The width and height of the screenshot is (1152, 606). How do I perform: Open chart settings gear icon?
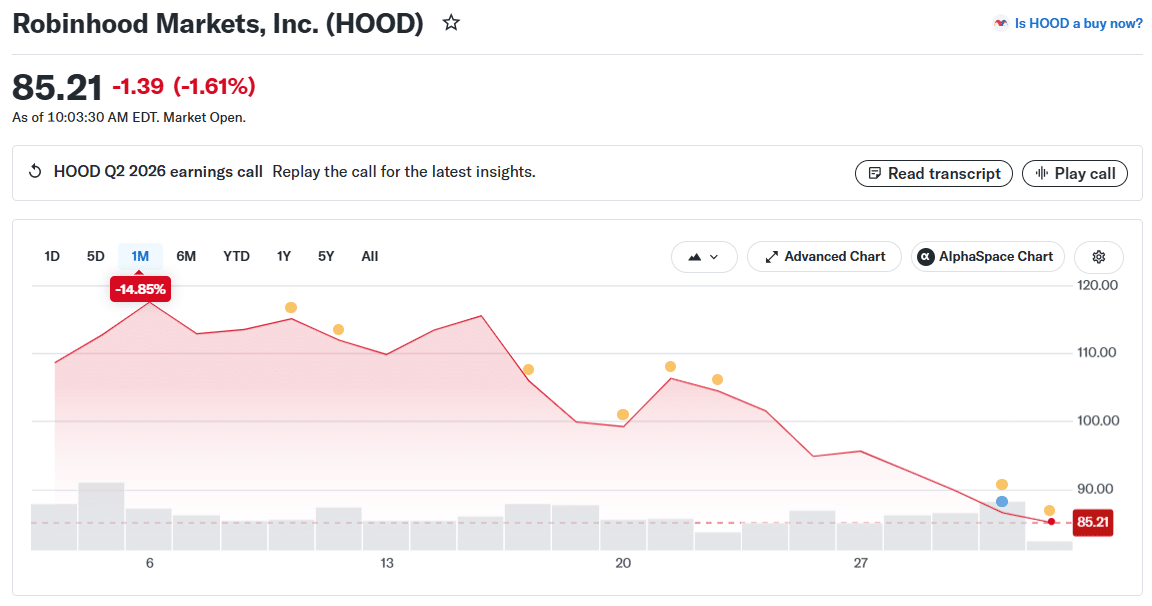tap(1098, 257)
